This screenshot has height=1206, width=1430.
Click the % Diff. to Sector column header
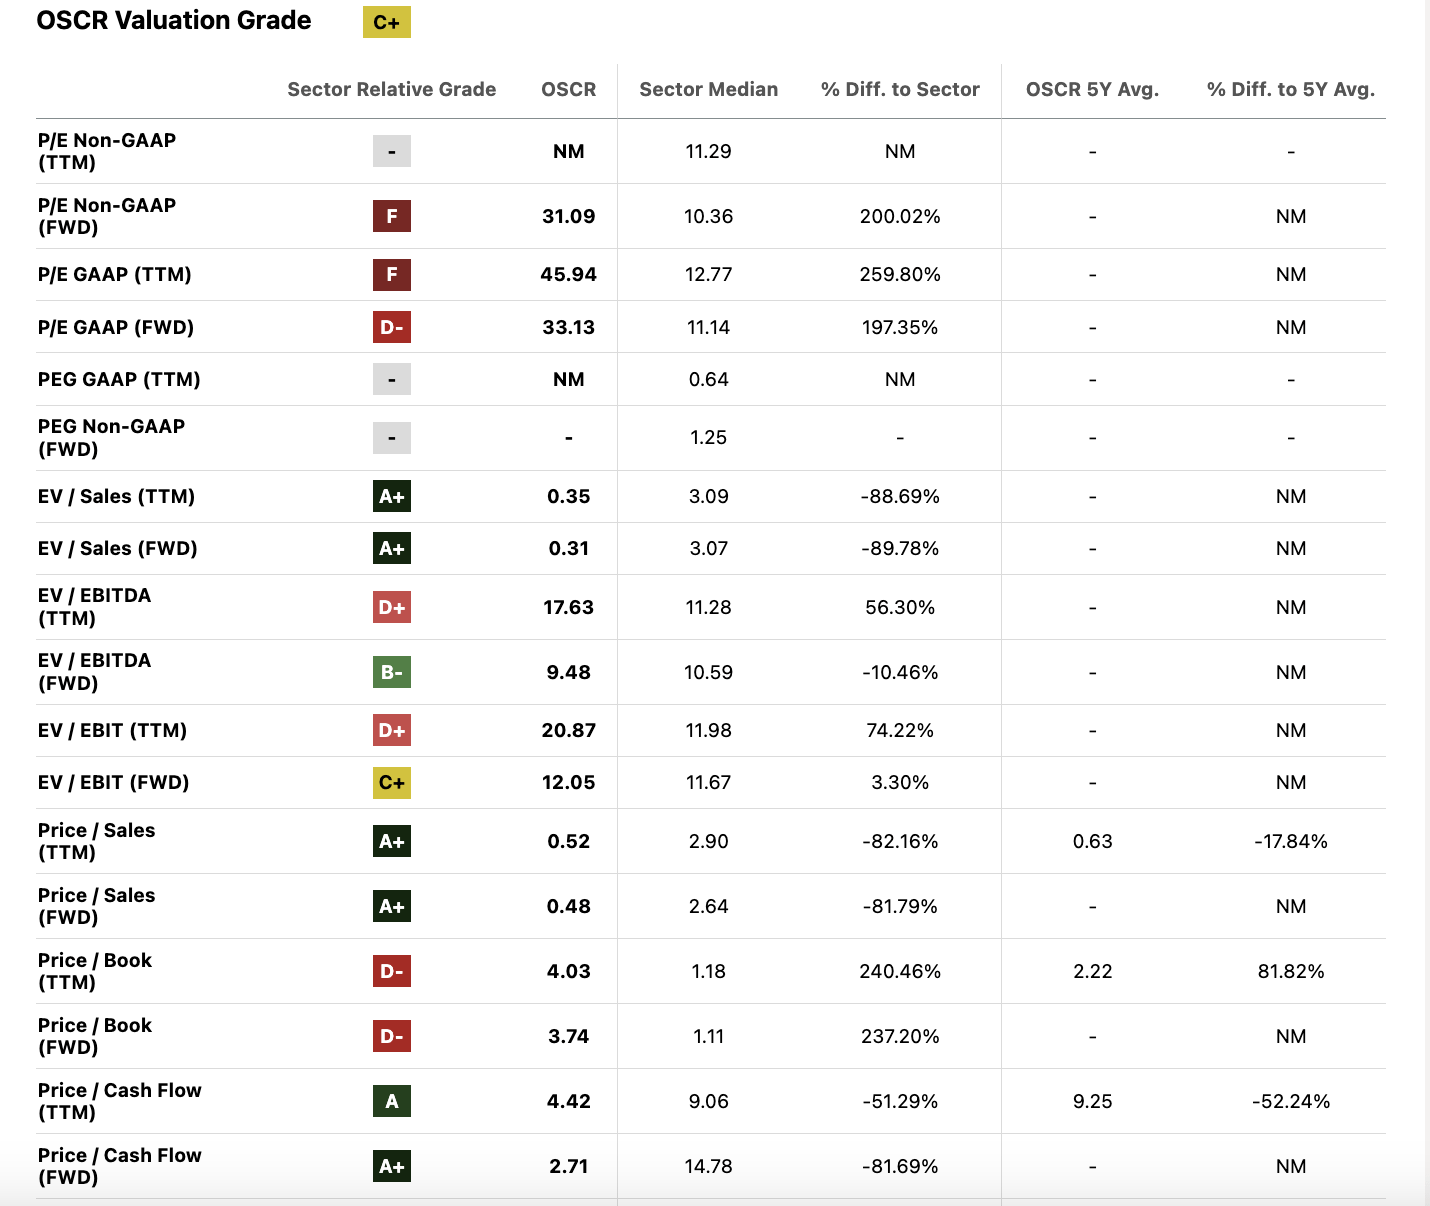coord(900,89)
